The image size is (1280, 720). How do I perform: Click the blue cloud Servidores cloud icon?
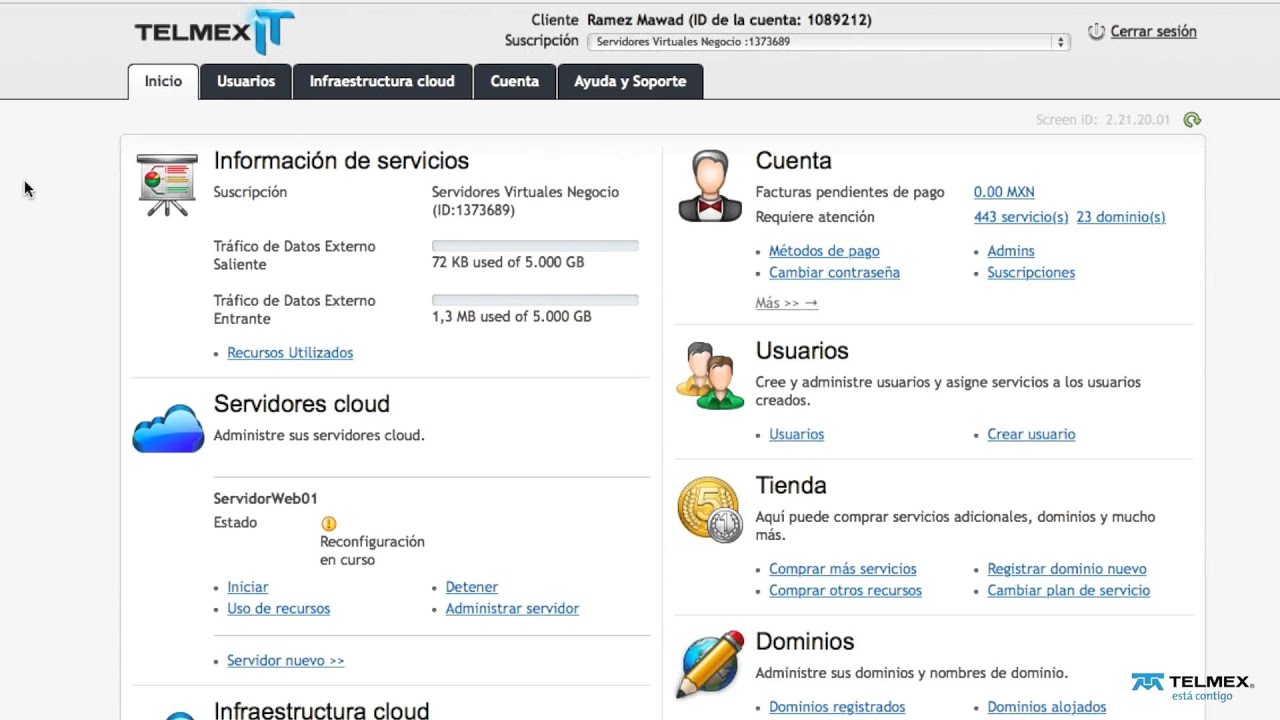[x=168, y=429]
